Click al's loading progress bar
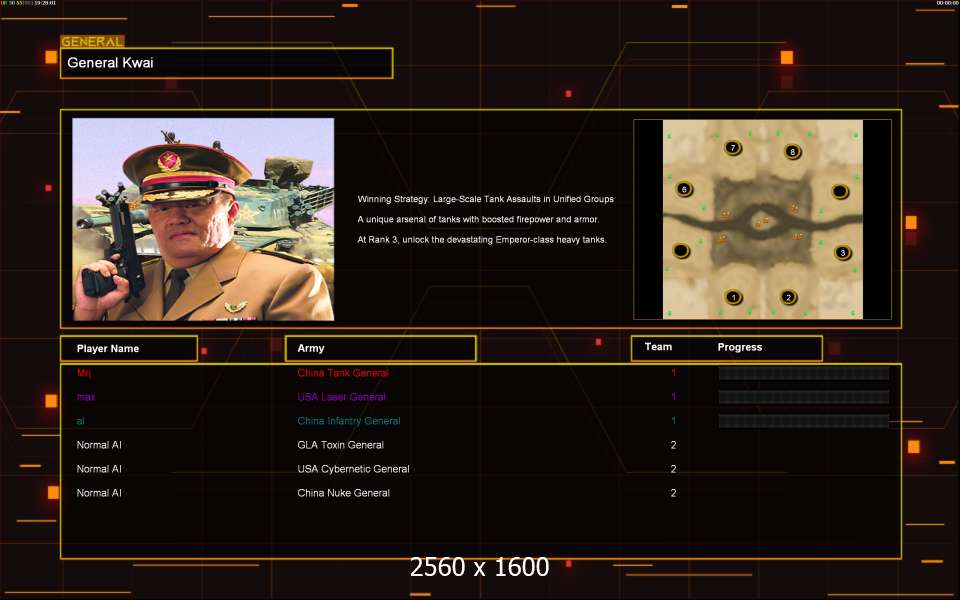 804,421
